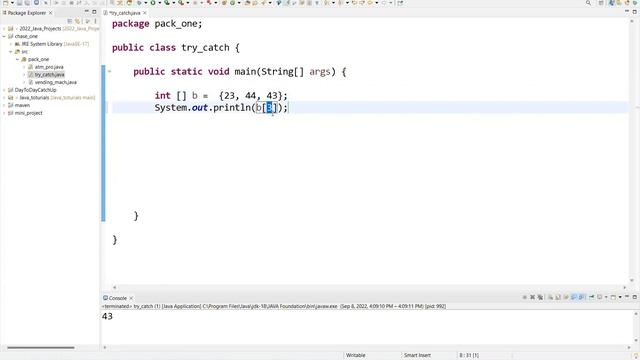Collapse the pack_one package node

(x=18, y=59)
